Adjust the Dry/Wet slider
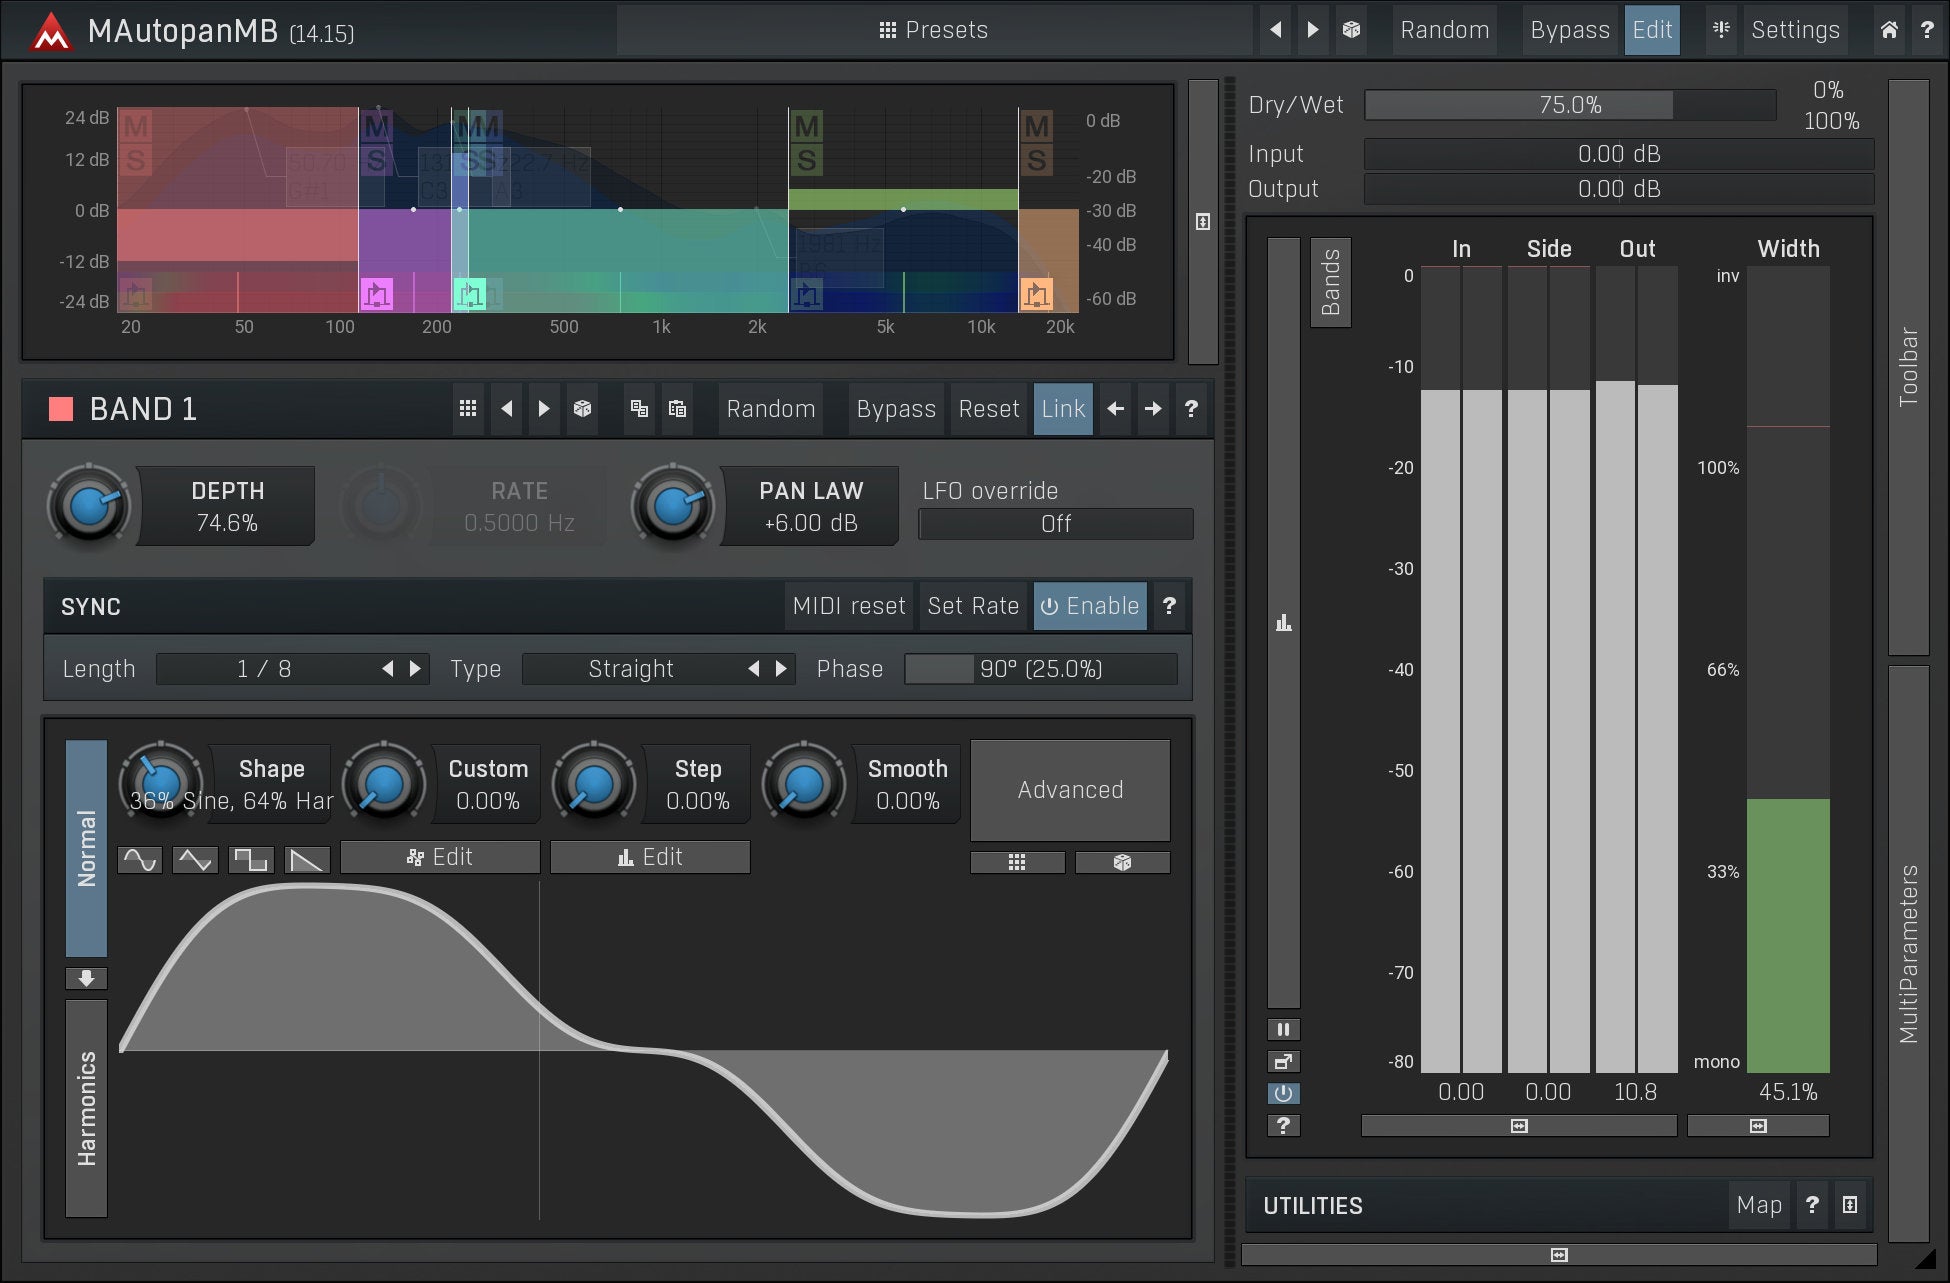 tap(1569, 105)
